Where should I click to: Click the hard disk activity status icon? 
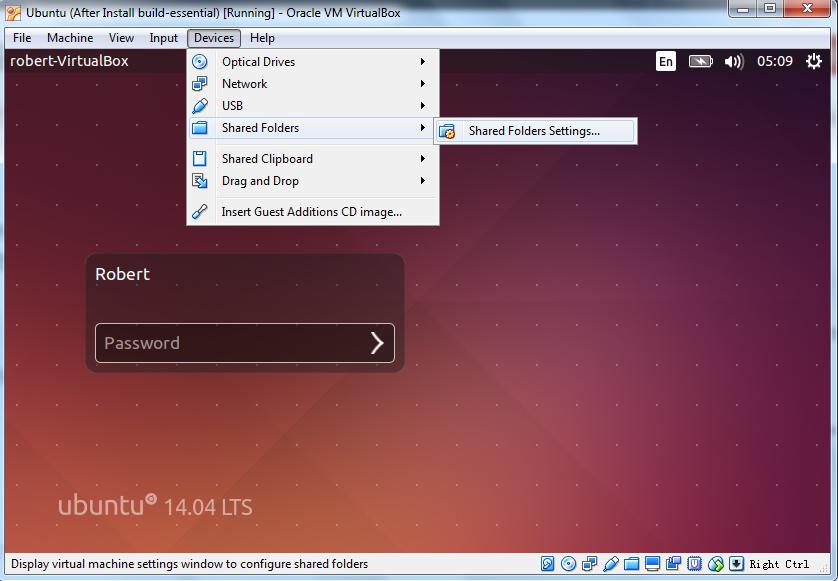547,564
